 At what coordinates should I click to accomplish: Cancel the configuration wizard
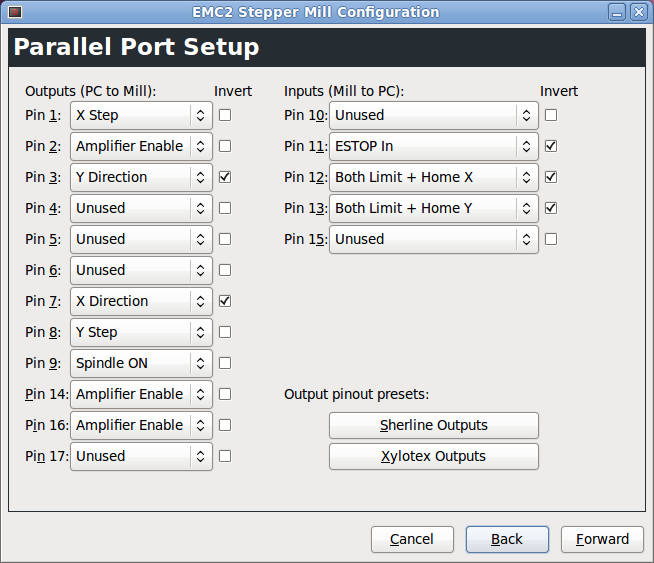[412, 539]
